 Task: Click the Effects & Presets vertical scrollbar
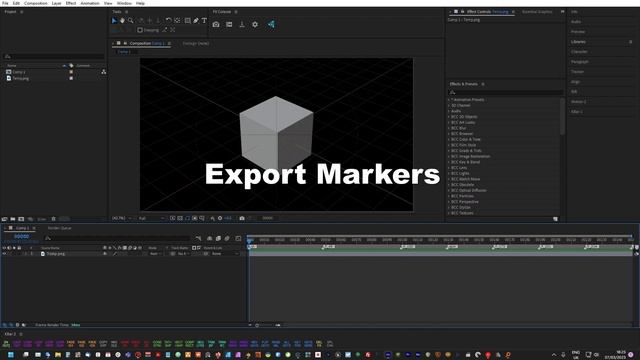562,116
